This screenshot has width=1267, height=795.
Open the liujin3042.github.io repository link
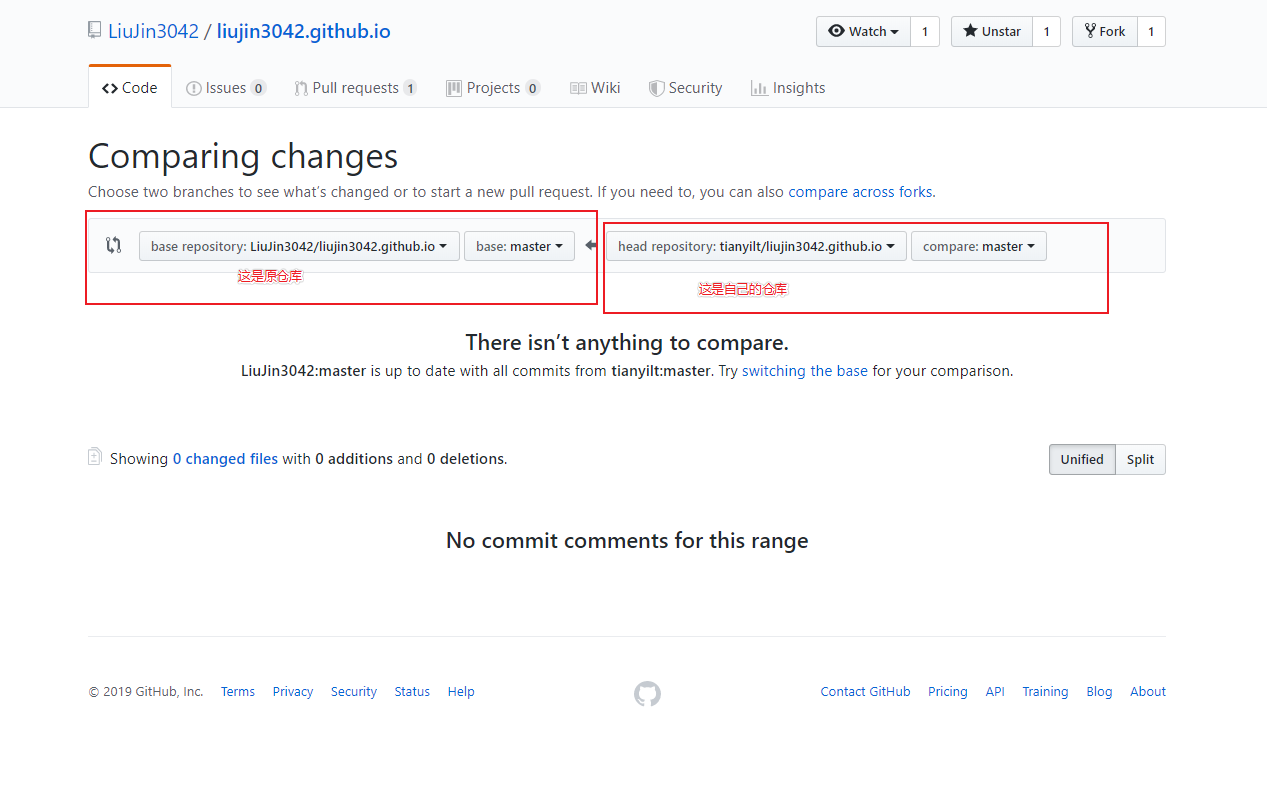click(304, 31)
